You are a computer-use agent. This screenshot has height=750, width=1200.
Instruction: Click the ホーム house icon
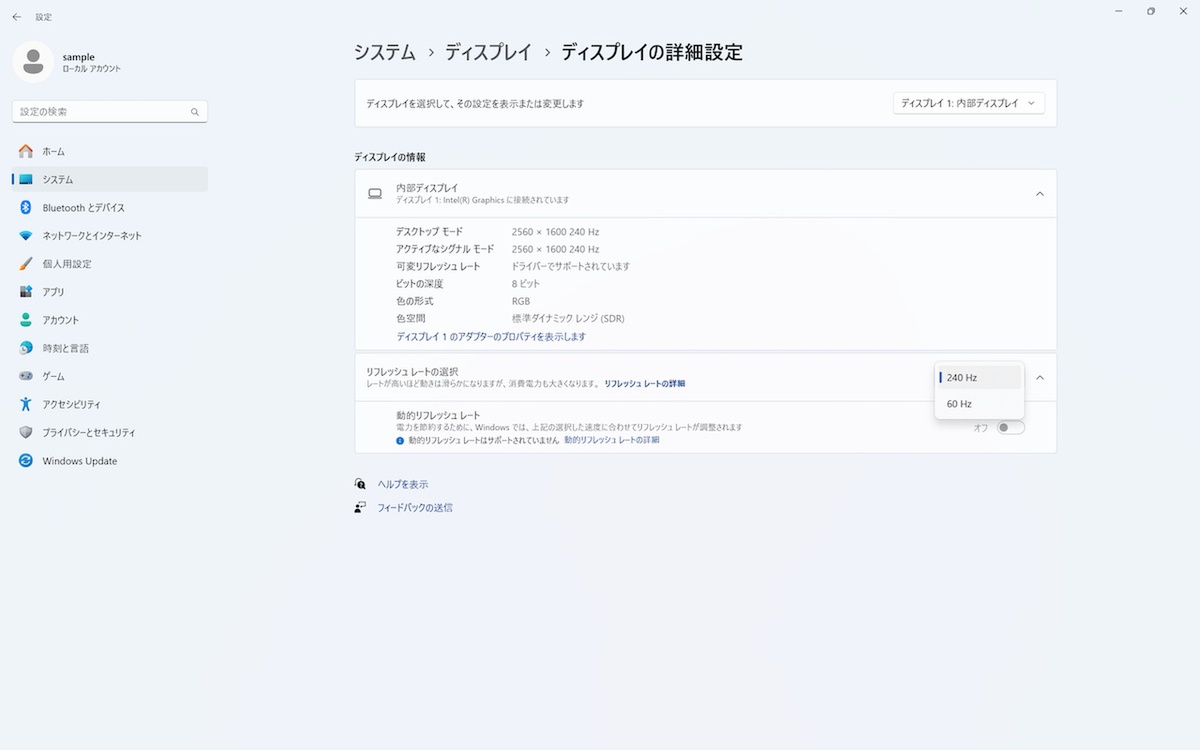26,151
